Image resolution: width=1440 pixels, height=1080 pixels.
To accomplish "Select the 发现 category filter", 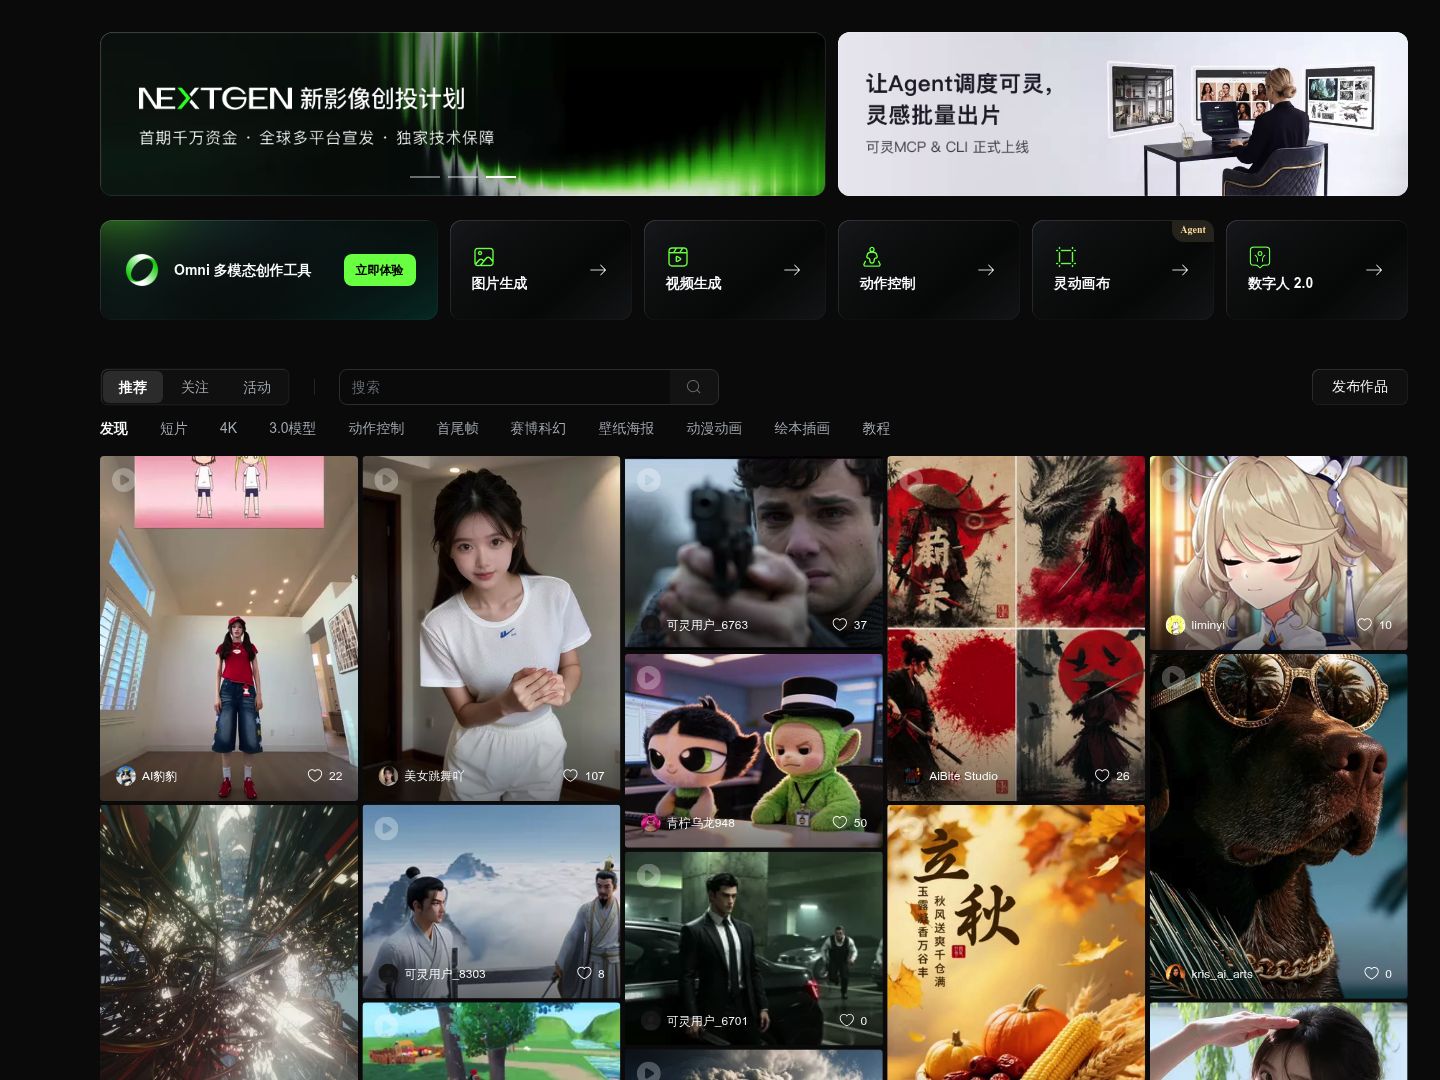I will [114, 428].
